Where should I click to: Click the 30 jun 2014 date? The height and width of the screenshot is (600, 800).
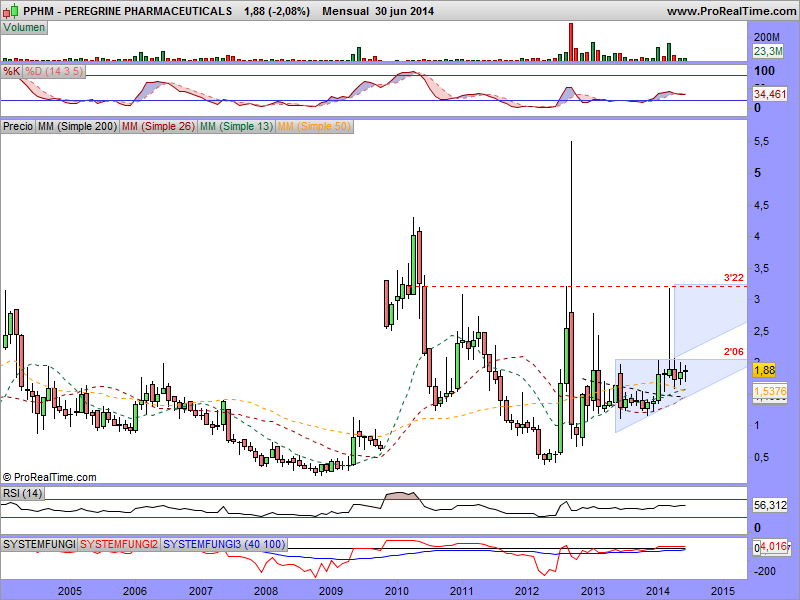405,11
